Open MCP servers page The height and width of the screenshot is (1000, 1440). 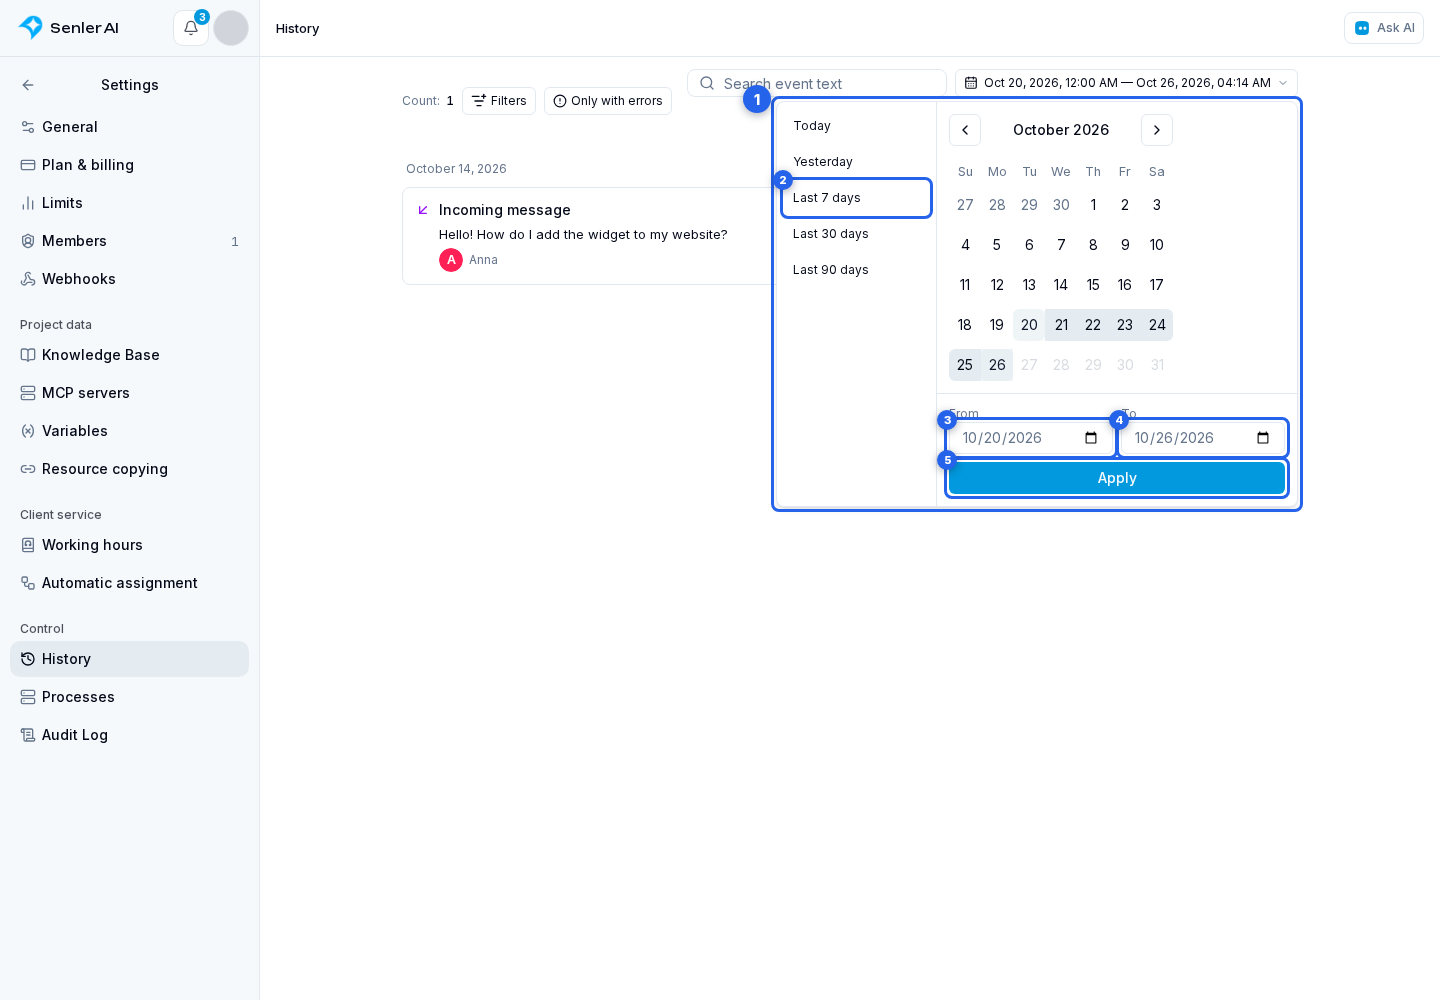pos(129,393)
